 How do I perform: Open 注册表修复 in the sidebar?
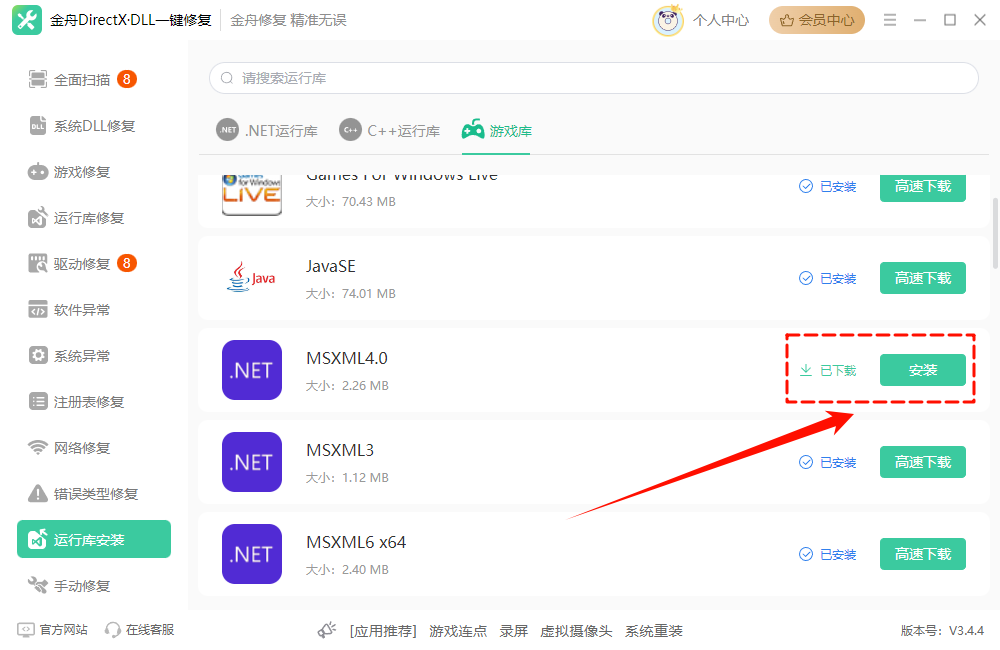click(94, 401)
